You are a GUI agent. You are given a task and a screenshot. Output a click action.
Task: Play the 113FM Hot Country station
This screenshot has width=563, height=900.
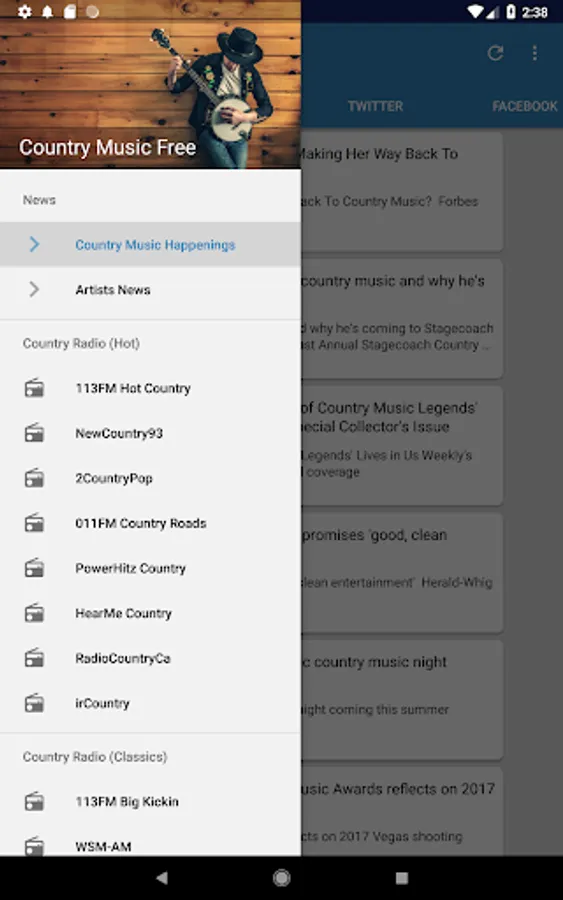150,388
